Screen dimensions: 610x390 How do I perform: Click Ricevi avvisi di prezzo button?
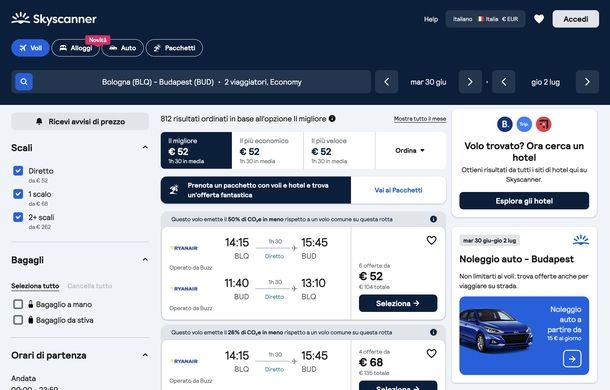[x=80, y=121]
